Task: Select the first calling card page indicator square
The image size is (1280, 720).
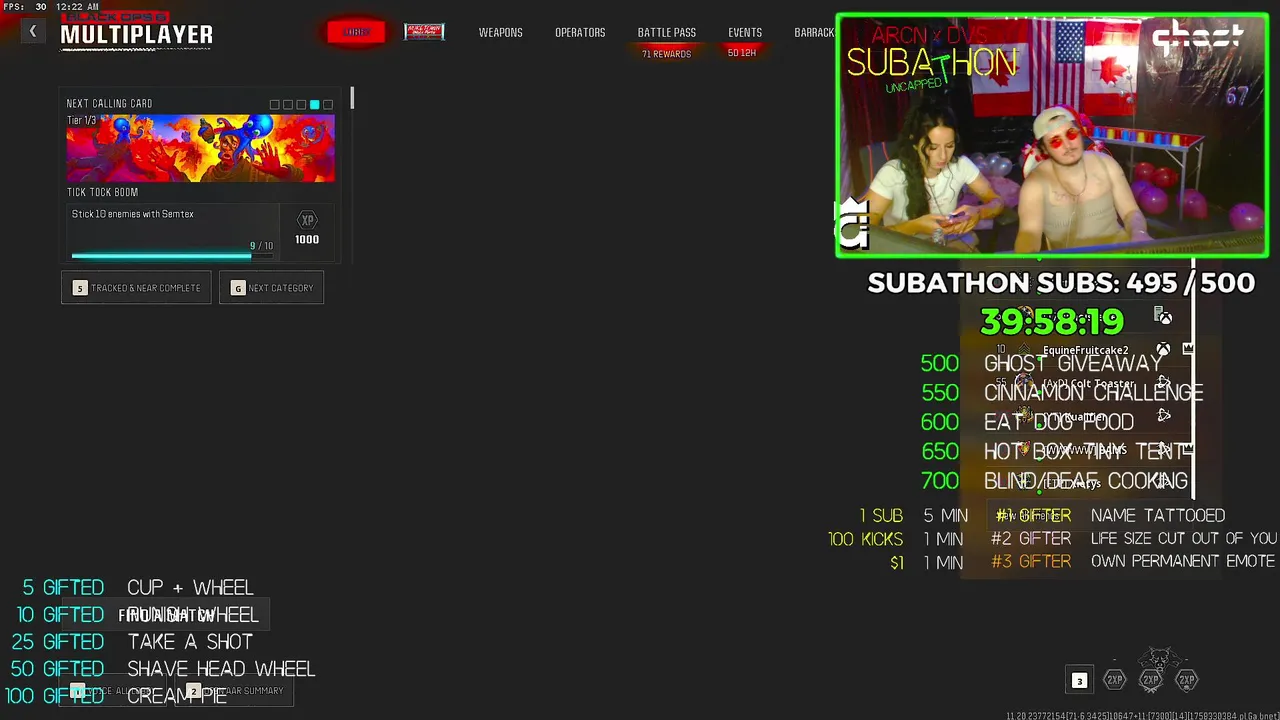Action: pyautogui.click(x=274, y=105)
